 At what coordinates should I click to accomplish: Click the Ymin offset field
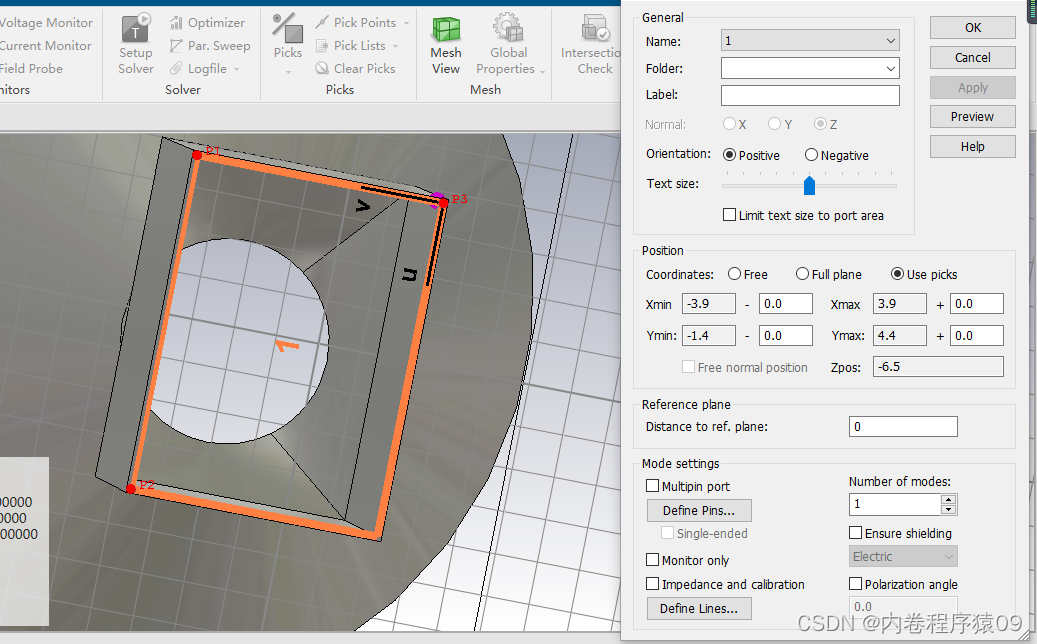[x=786, y=335]
